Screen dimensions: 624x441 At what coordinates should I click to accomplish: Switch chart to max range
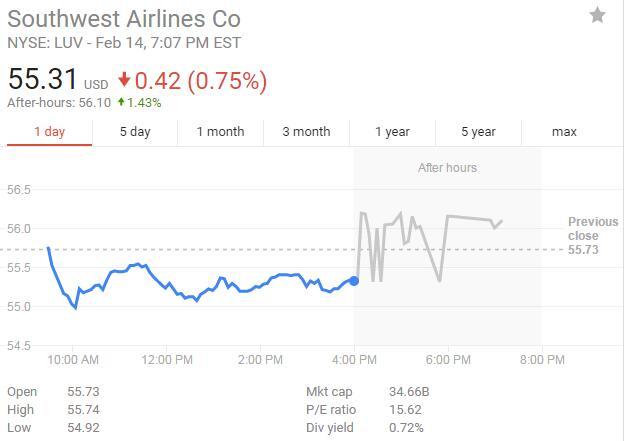pos(564,132)
